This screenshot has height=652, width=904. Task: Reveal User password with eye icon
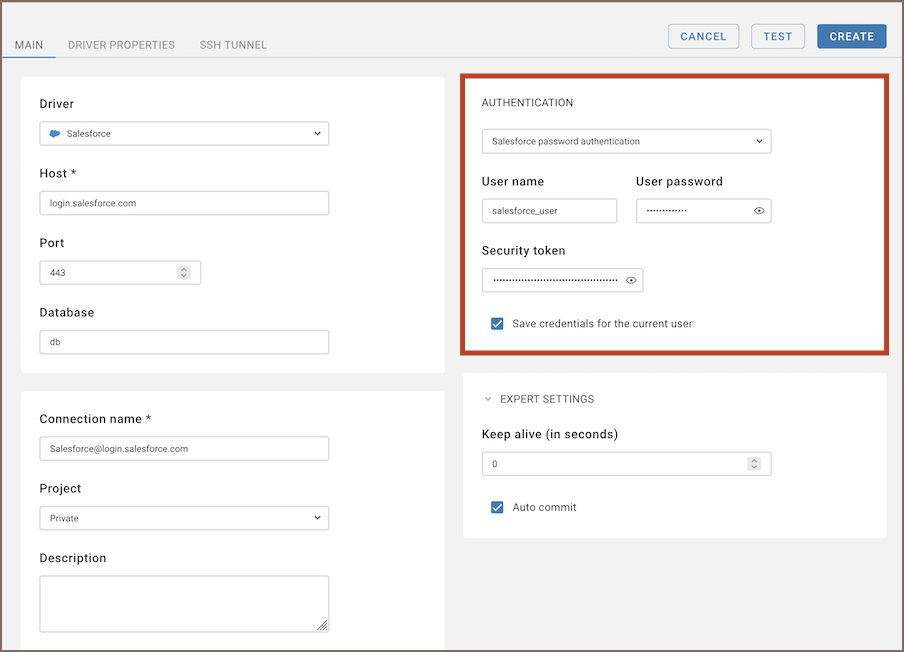759,211
